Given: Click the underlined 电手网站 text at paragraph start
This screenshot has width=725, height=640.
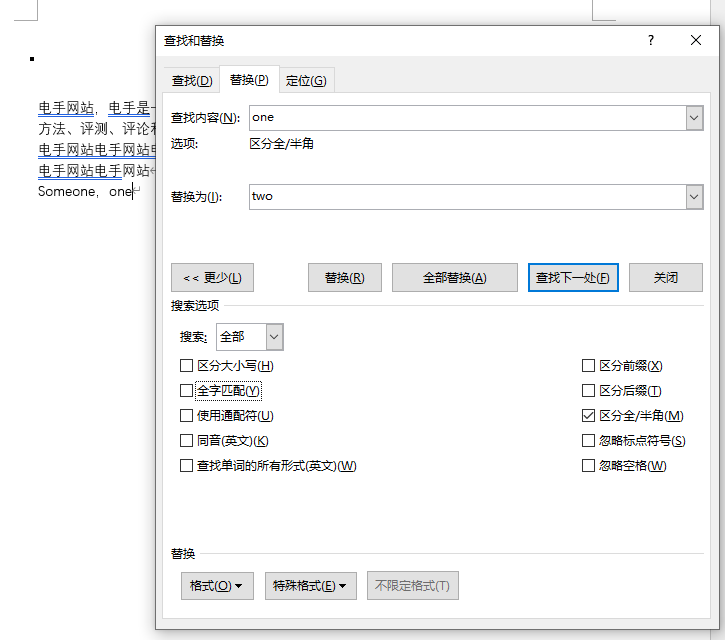Looking at the screenshot, I should point(66,108).
